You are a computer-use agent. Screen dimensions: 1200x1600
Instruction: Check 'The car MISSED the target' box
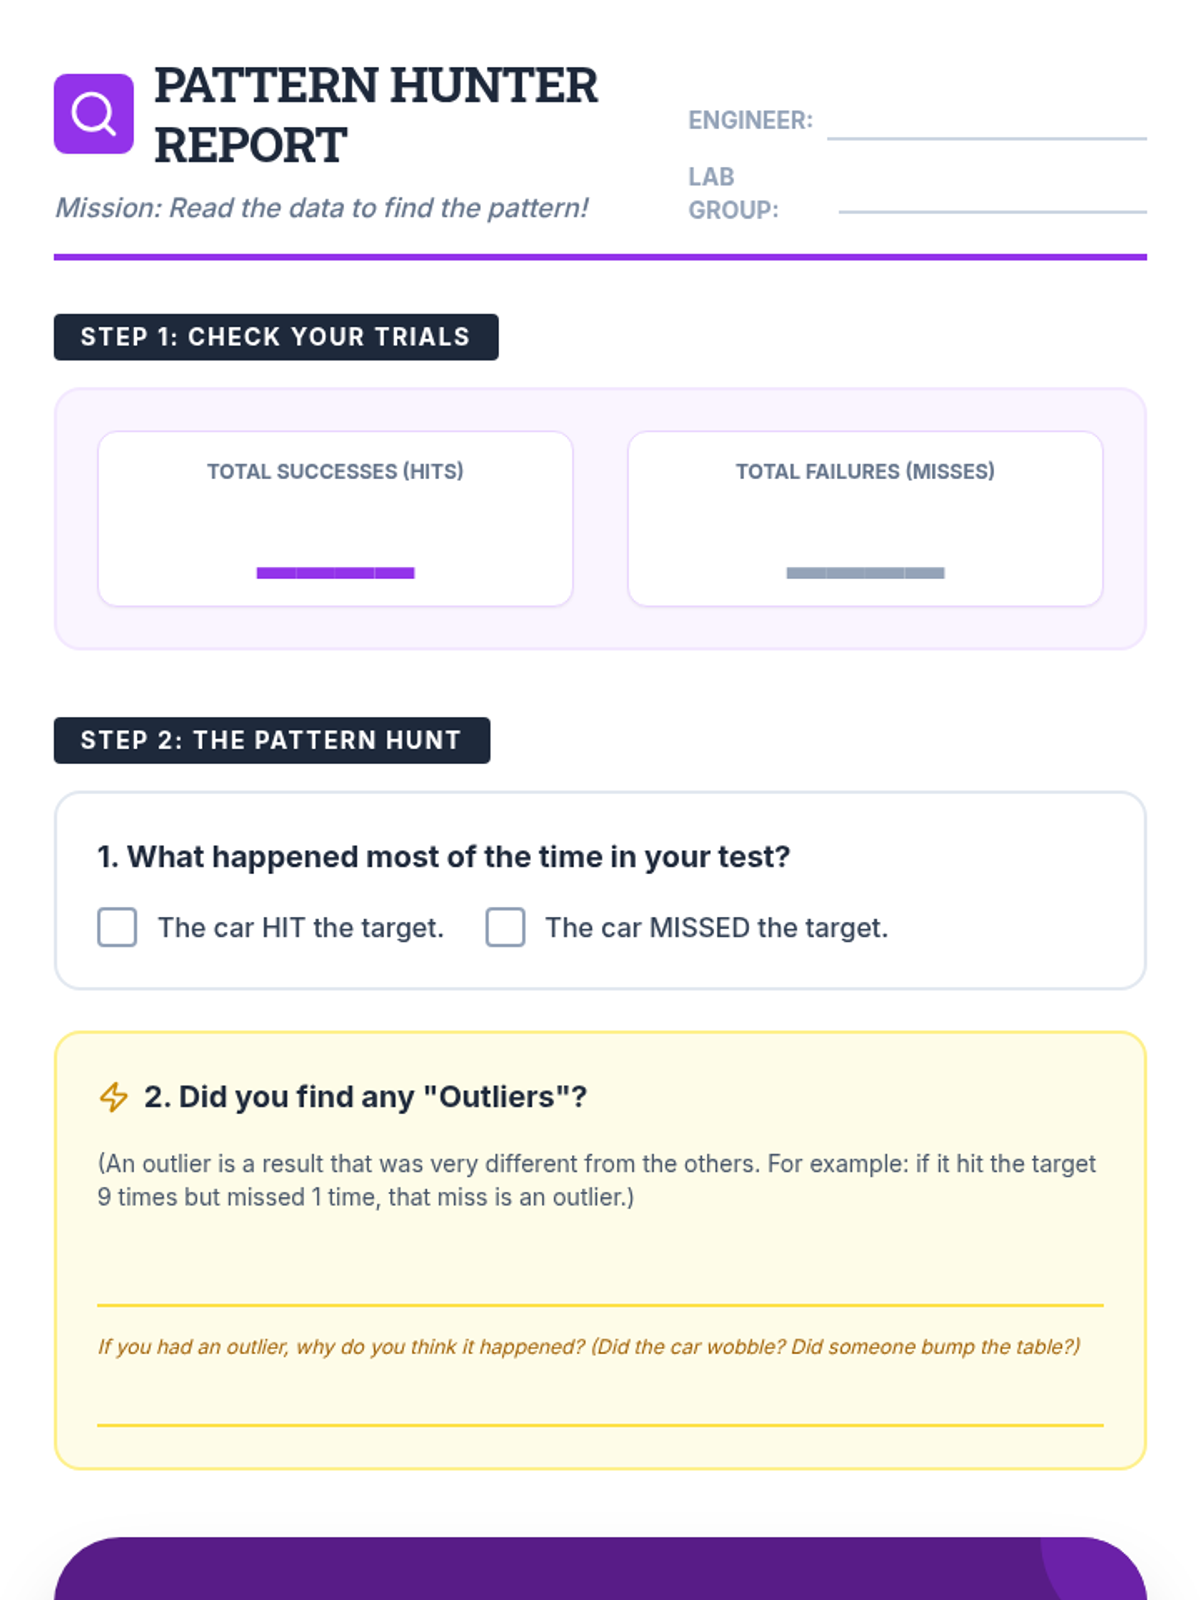(x=505, y=927)
